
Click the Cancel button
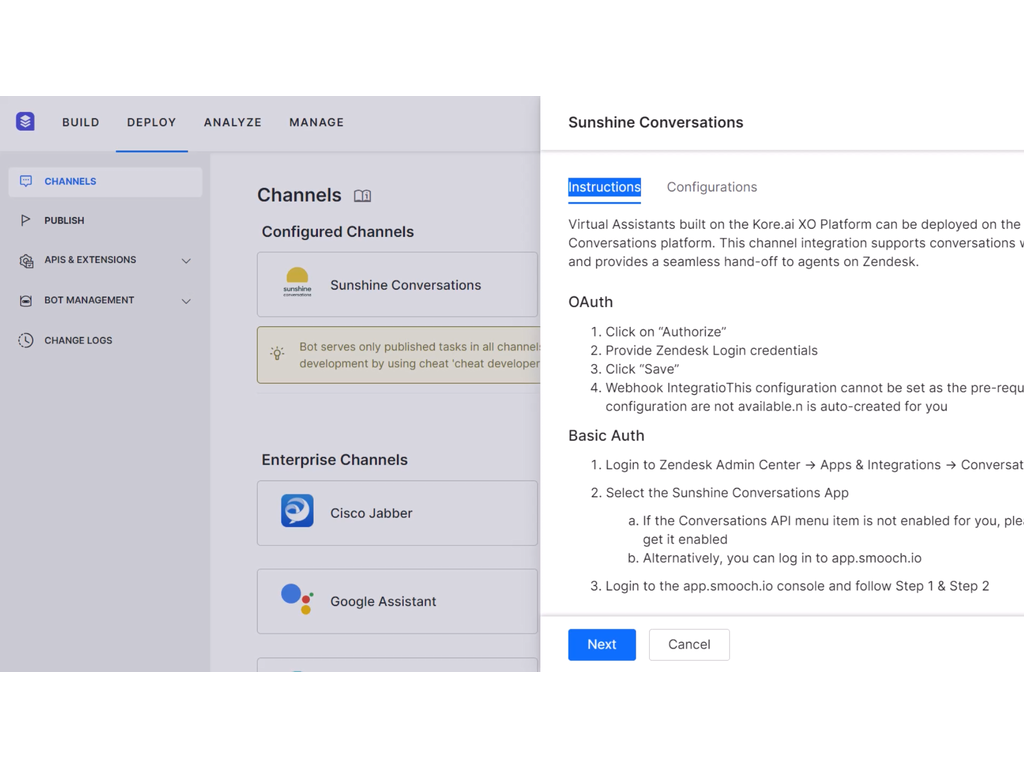point(689,644)
